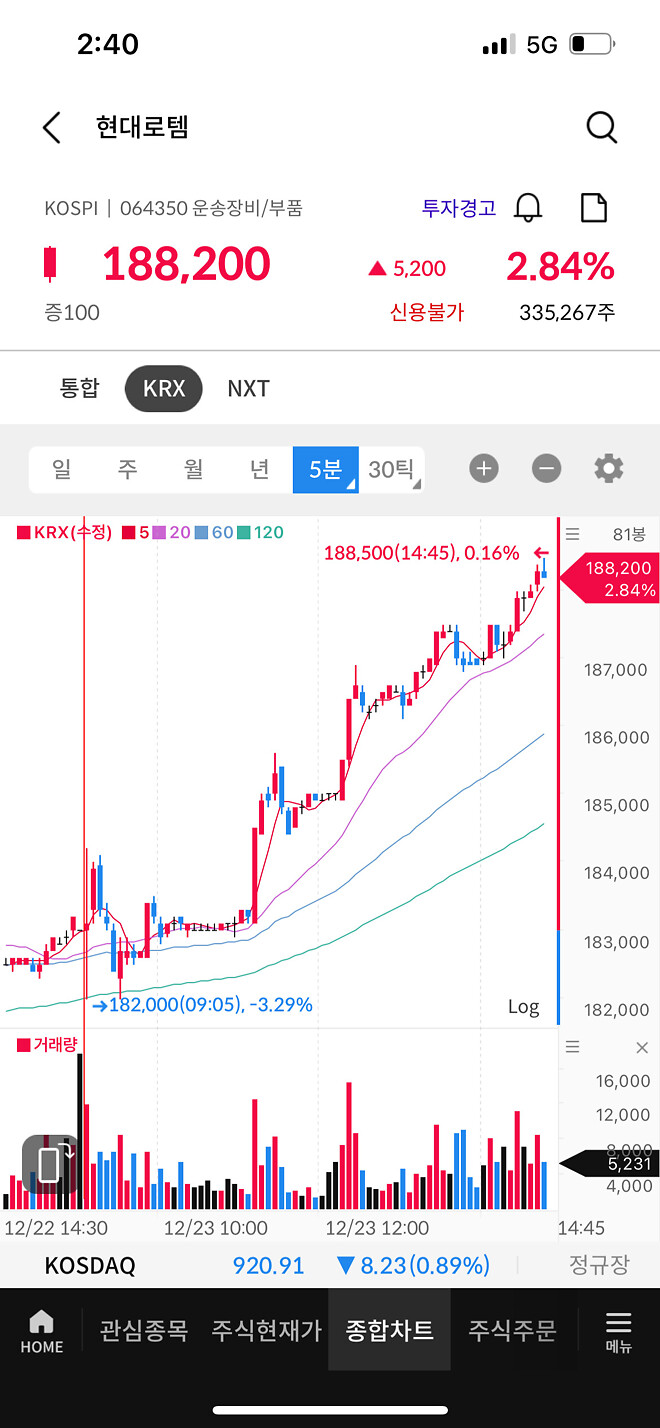This screenshot has width=660, height=1428.
Task: Select 주식주문 in the bottom navigation
Action: [511, 1330]
